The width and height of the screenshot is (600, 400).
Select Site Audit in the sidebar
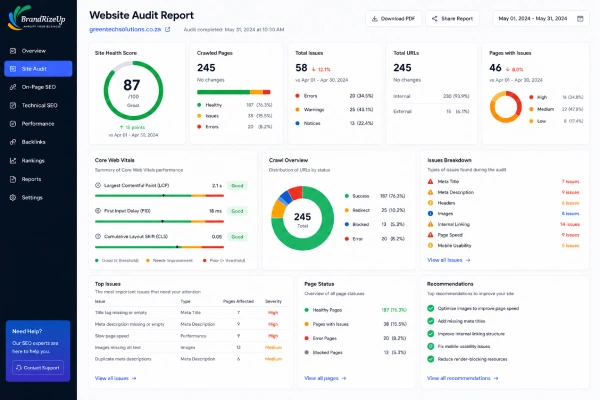38,69
